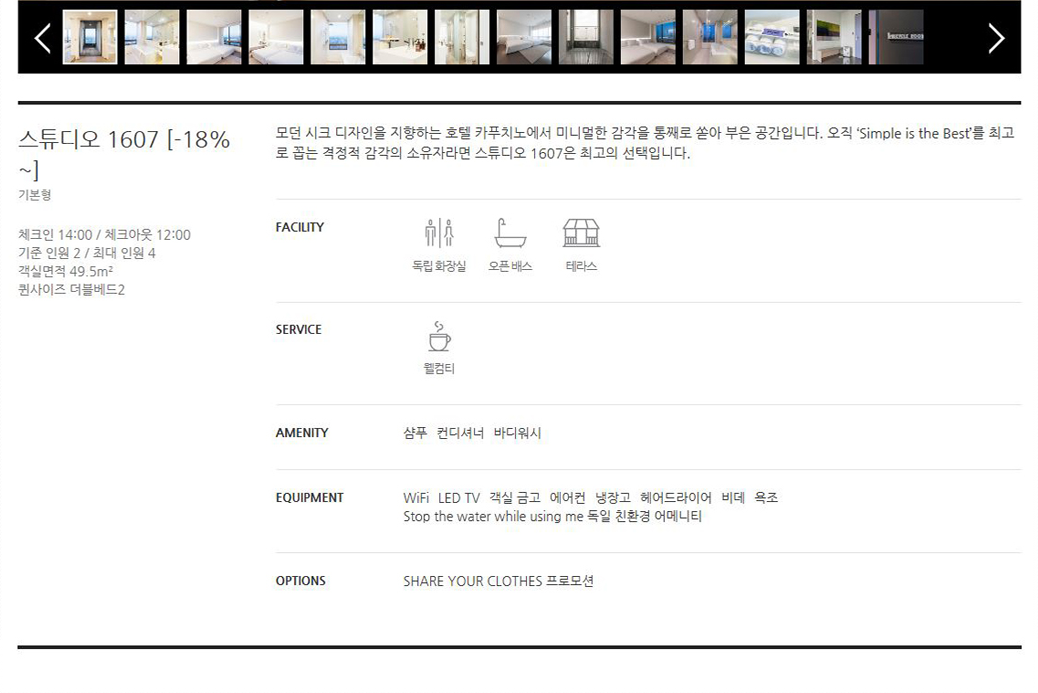
Task: View the eighth gallery thumbnail
Action: [x=524, y=37]
